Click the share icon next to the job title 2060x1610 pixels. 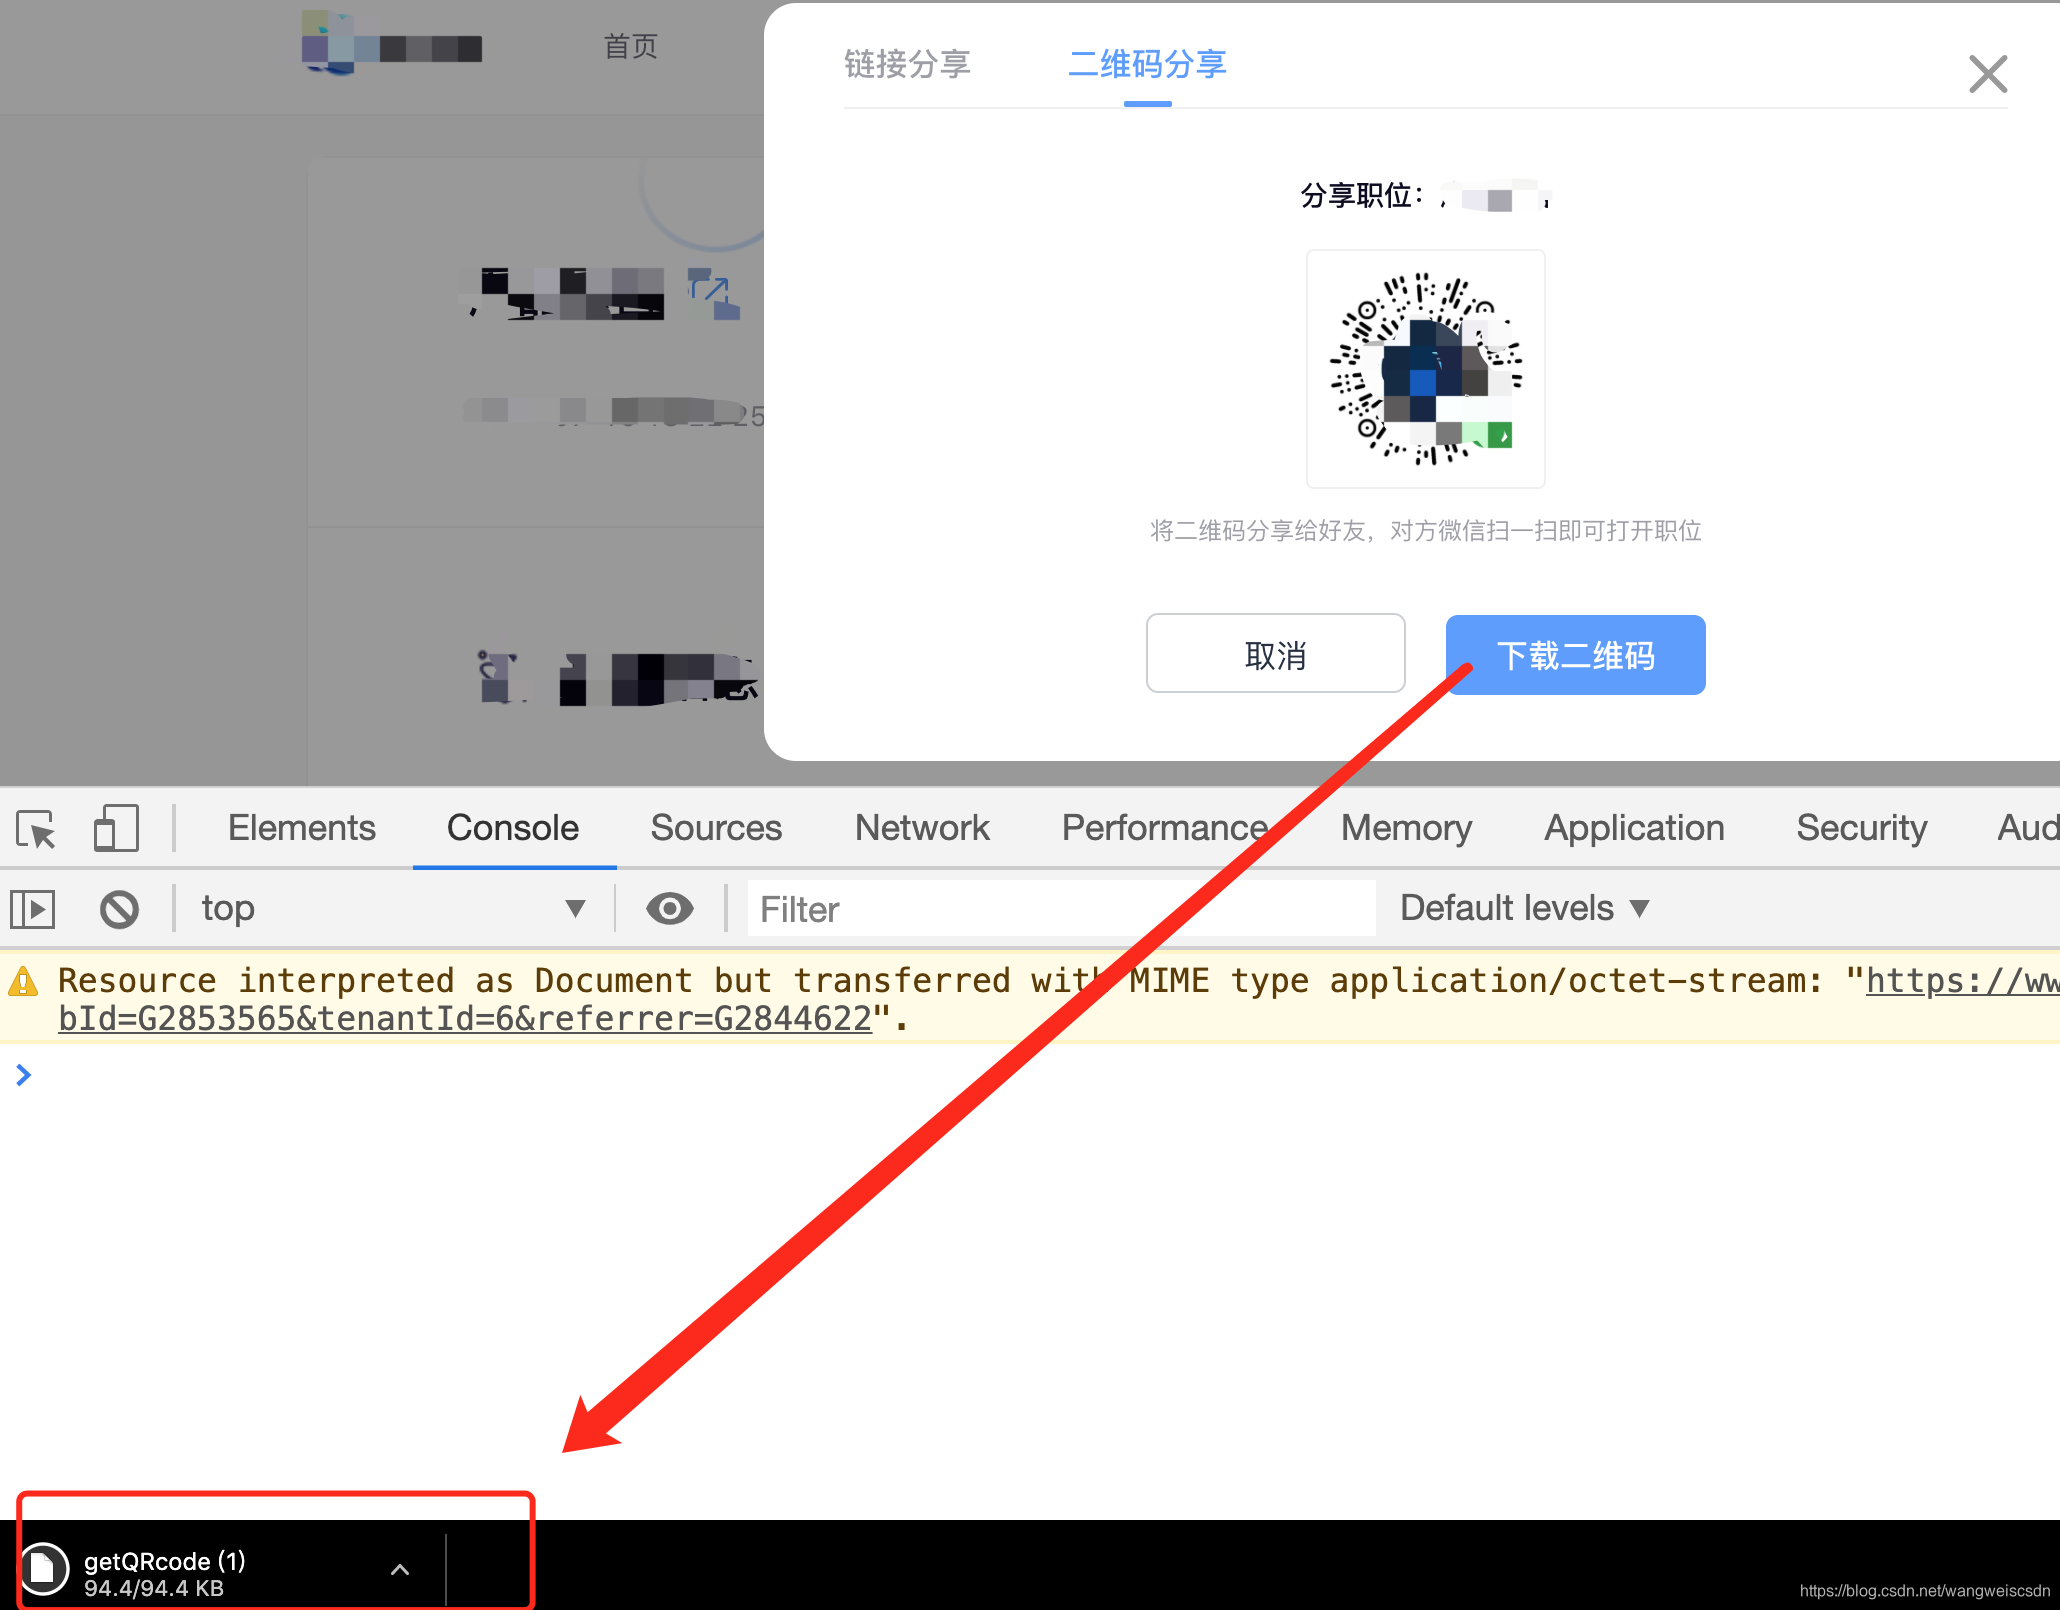click(x=714, y=293)
